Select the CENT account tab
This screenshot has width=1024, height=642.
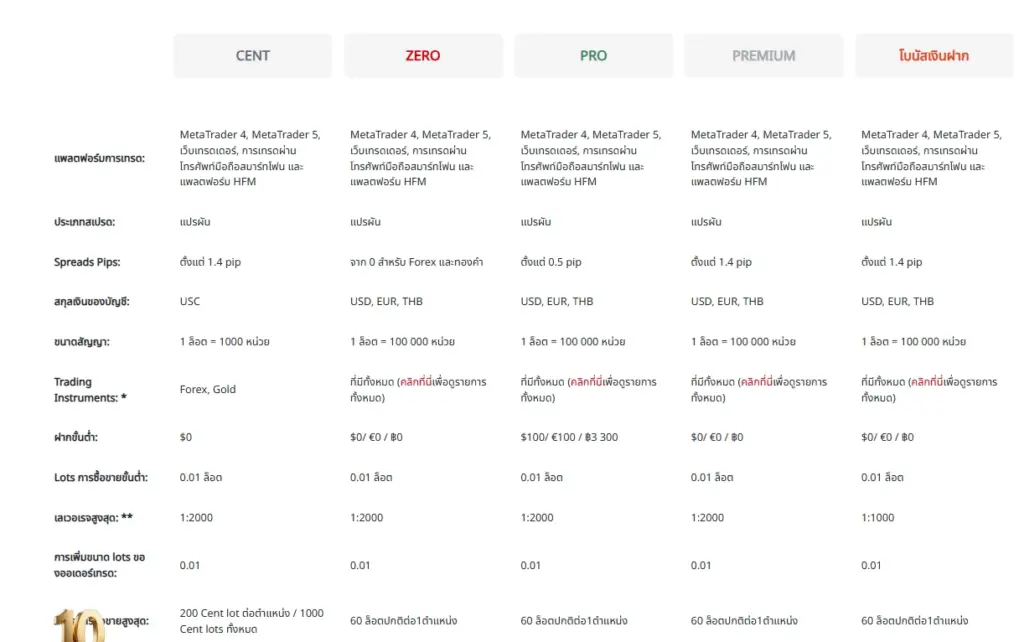tap(252, 56)
